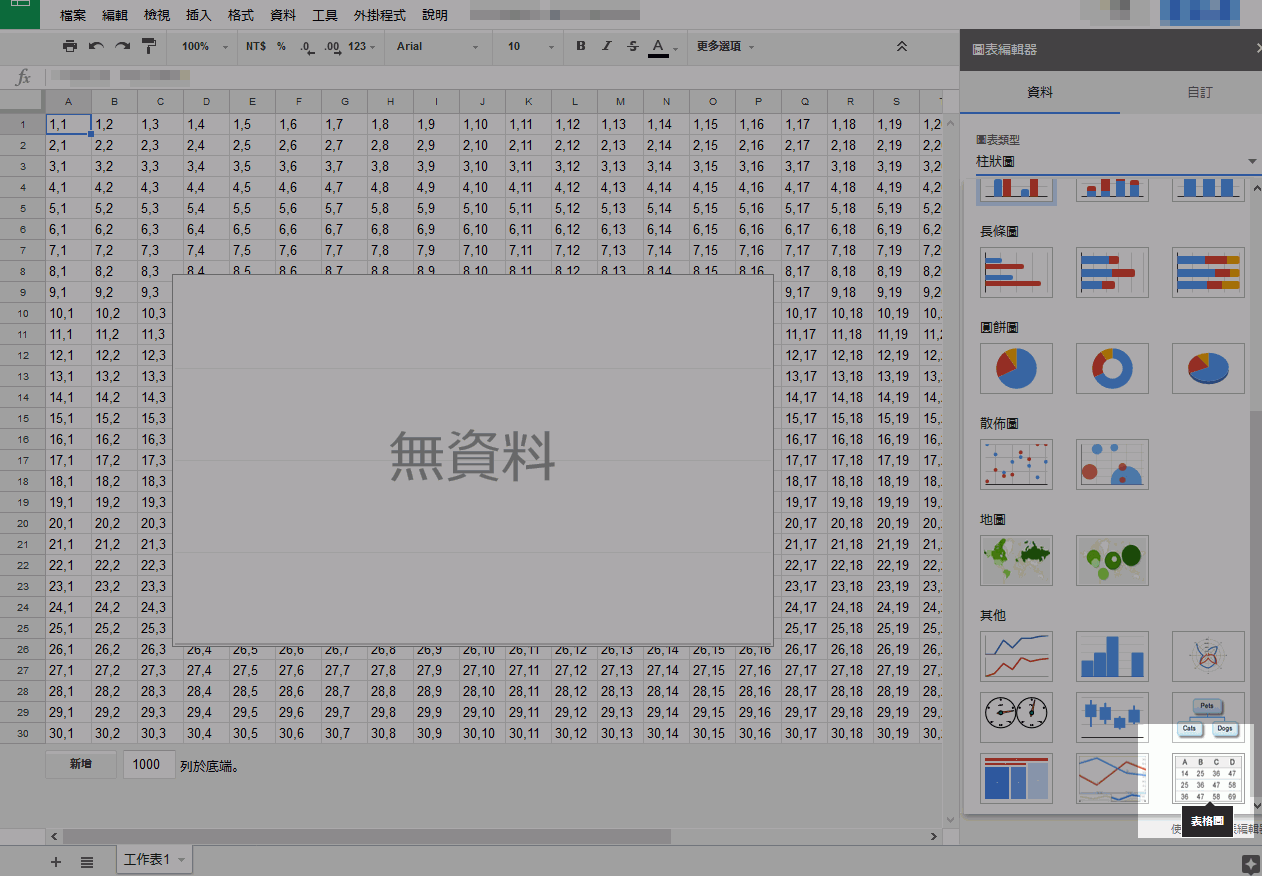
Task: Toggle bold formatting
Action: coord(580,46)
